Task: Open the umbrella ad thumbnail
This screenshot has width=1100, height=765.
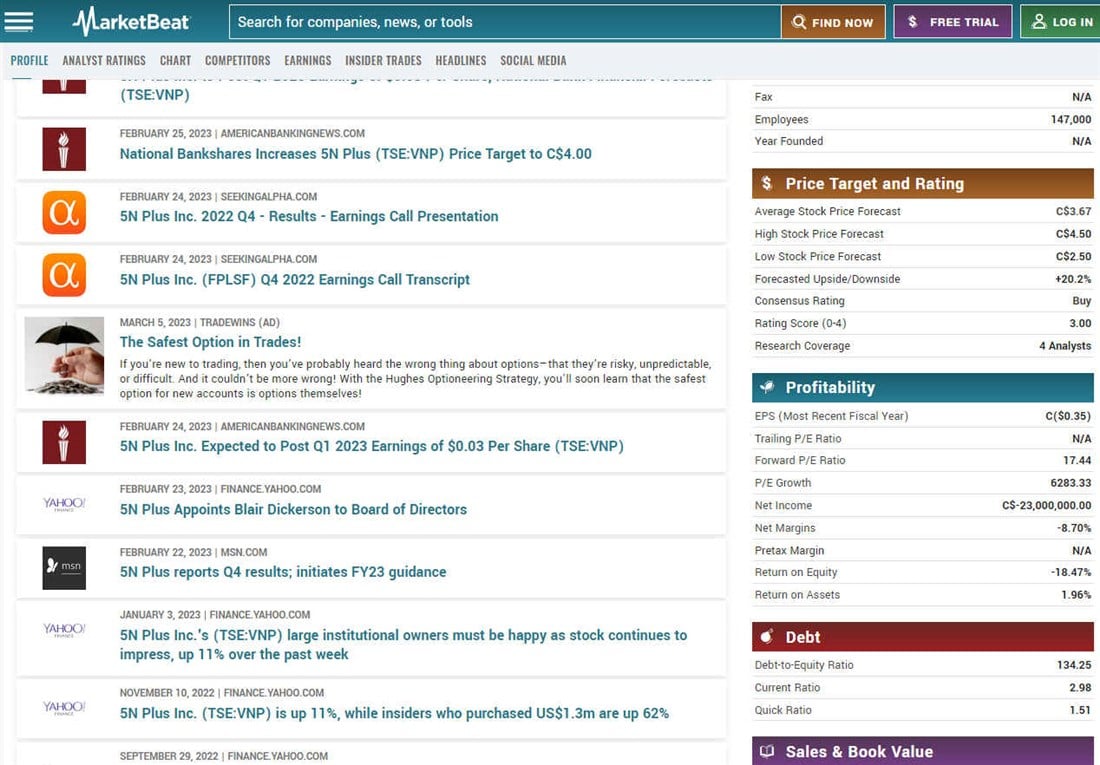Action: [x=64, y=355]
